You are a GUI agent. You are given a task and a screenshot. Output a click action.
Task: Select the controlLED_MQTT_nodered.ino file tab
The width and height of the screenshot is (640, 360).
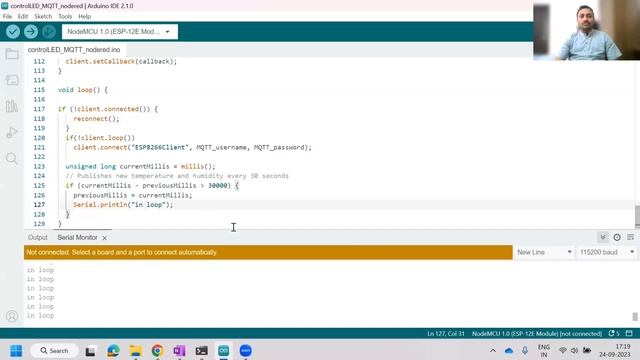pos(74,49)
